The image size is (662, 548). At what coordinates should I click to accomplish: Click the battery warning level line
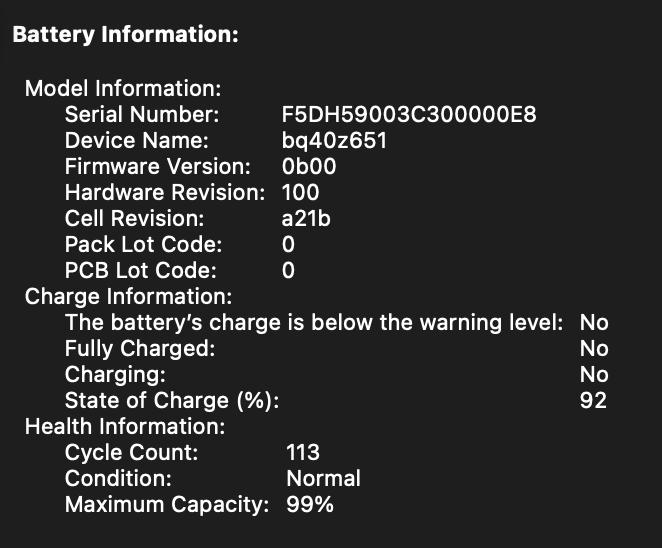[x=314, y=322]
